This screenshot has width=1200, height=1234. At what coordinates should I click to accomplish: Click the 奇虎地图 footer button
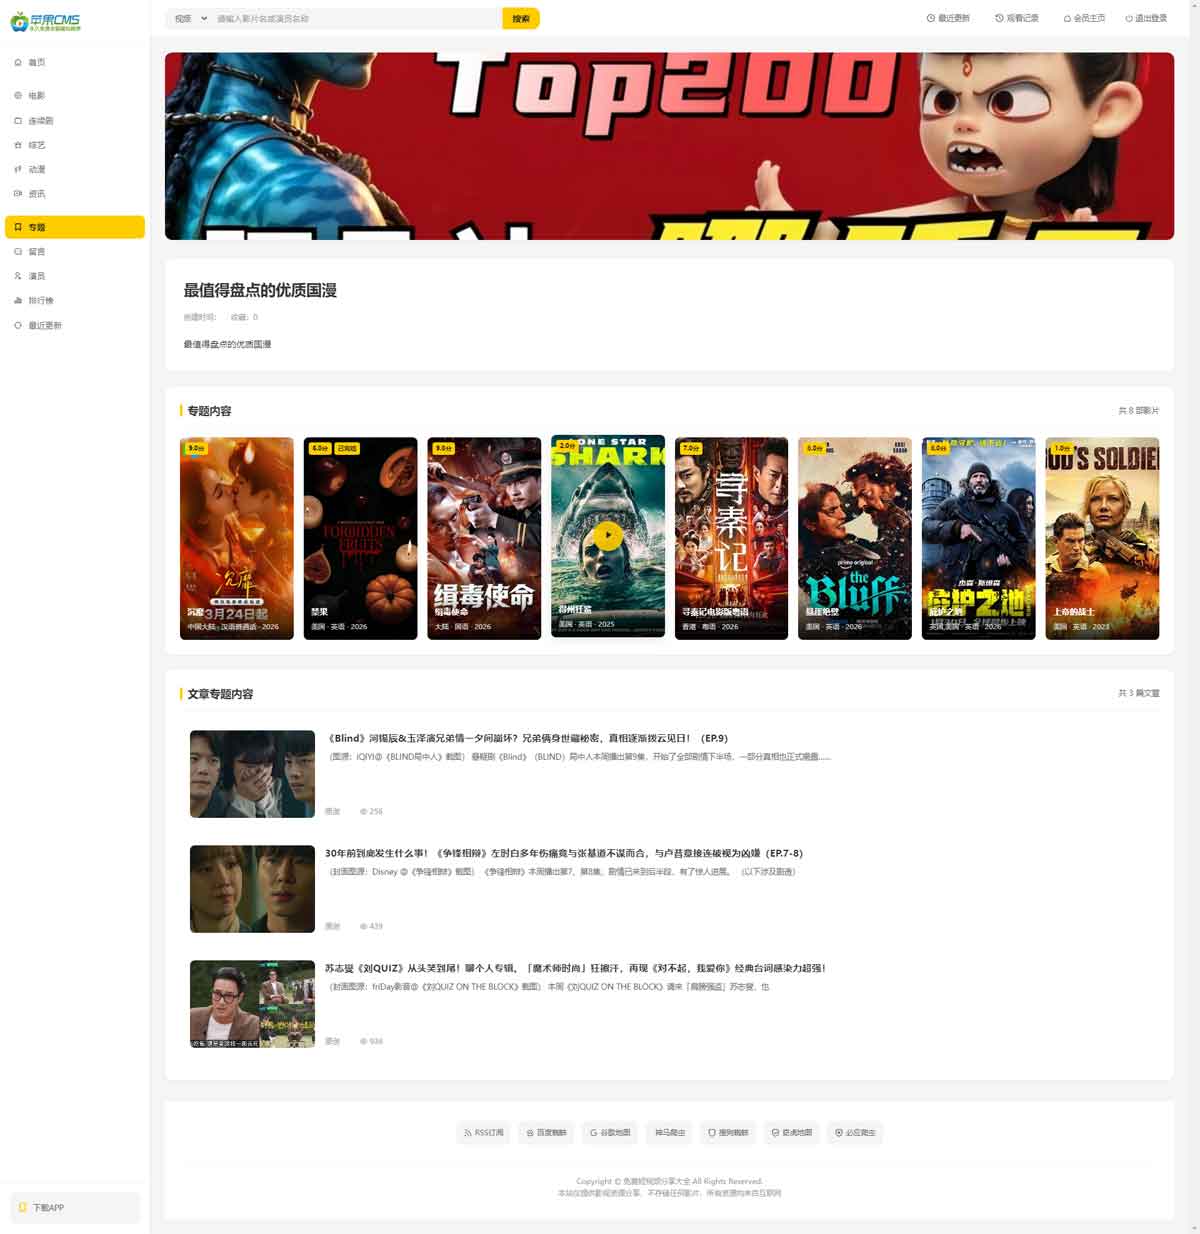(792, 1133)
